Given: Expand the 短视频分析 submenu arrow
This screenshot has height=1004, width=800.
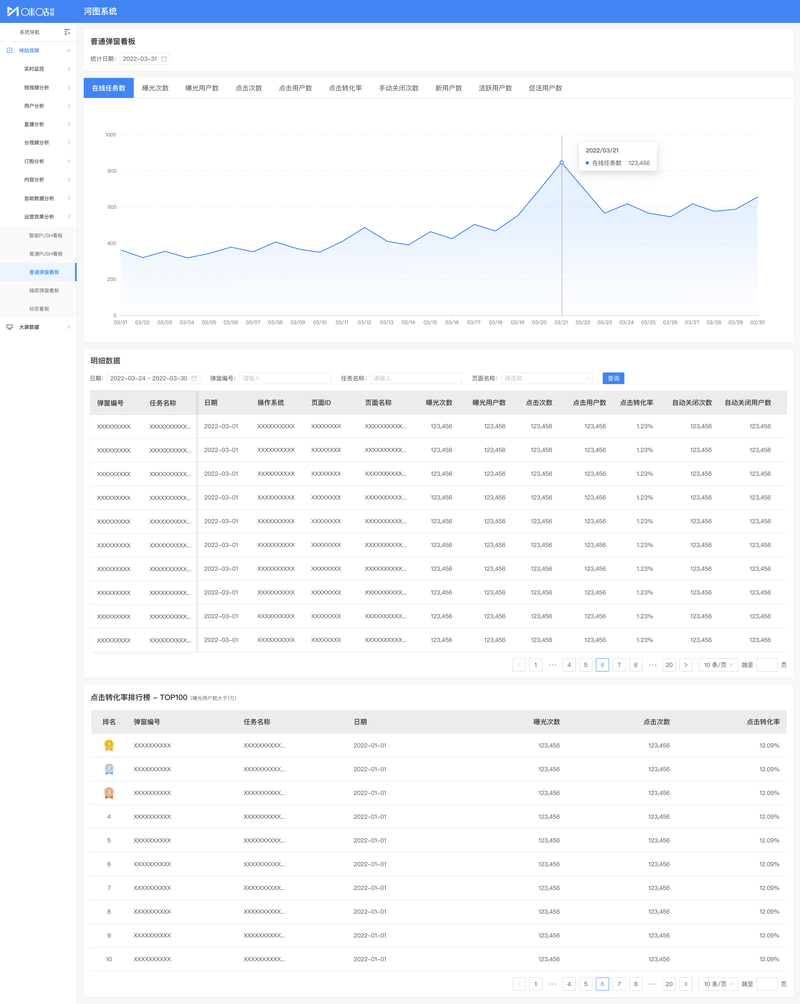Looking at the screenshot, I should pyautogui.click(x=69, y=88).
